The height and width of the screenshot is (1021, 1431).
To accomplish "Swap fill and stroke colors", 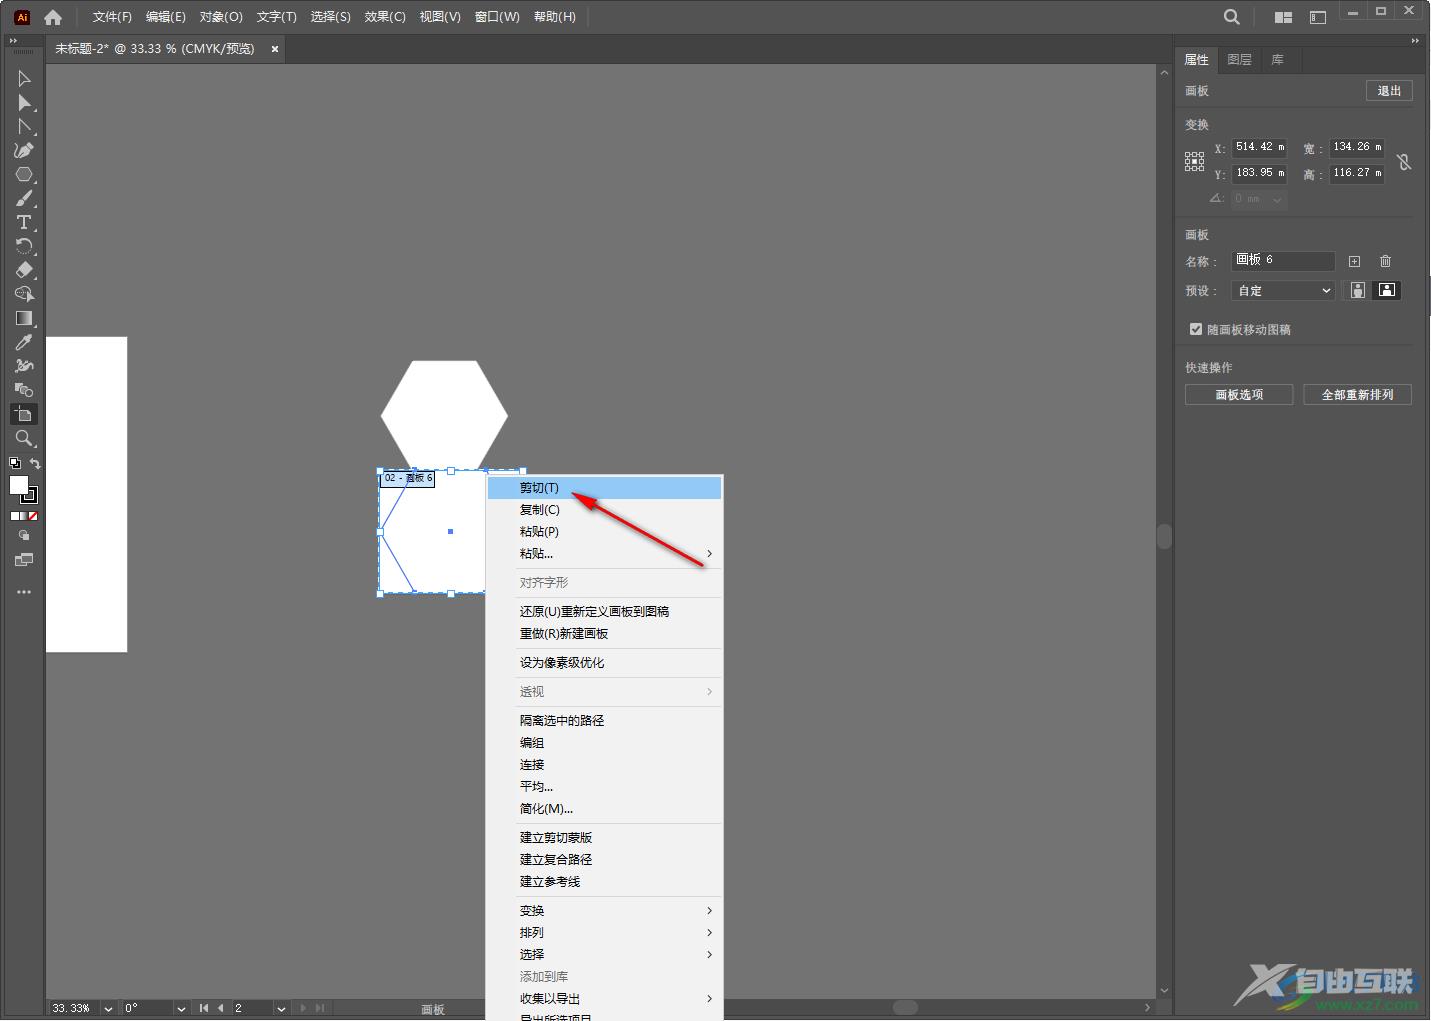I will [36, 464].
